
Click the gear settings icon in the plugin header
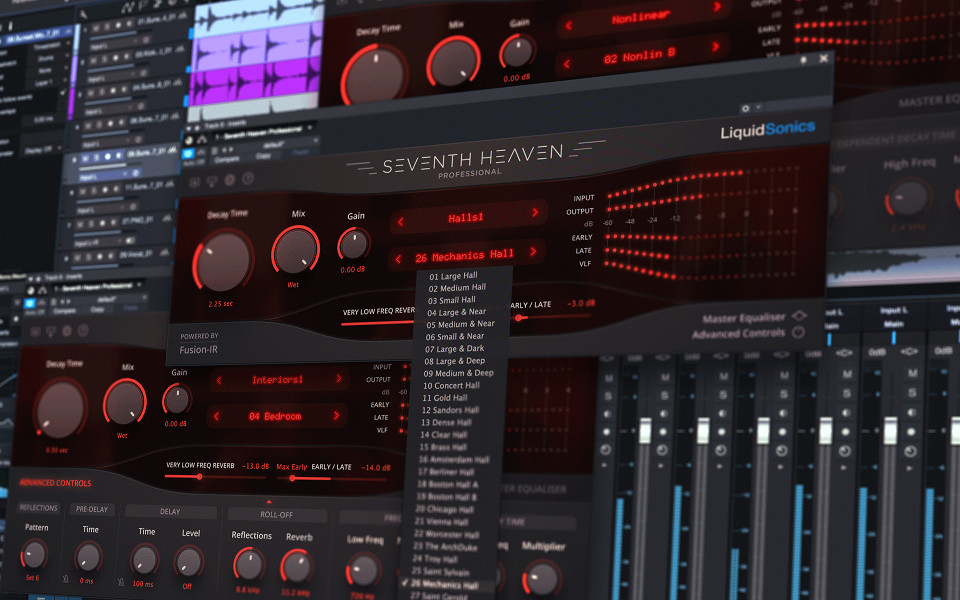click(745, 108)
